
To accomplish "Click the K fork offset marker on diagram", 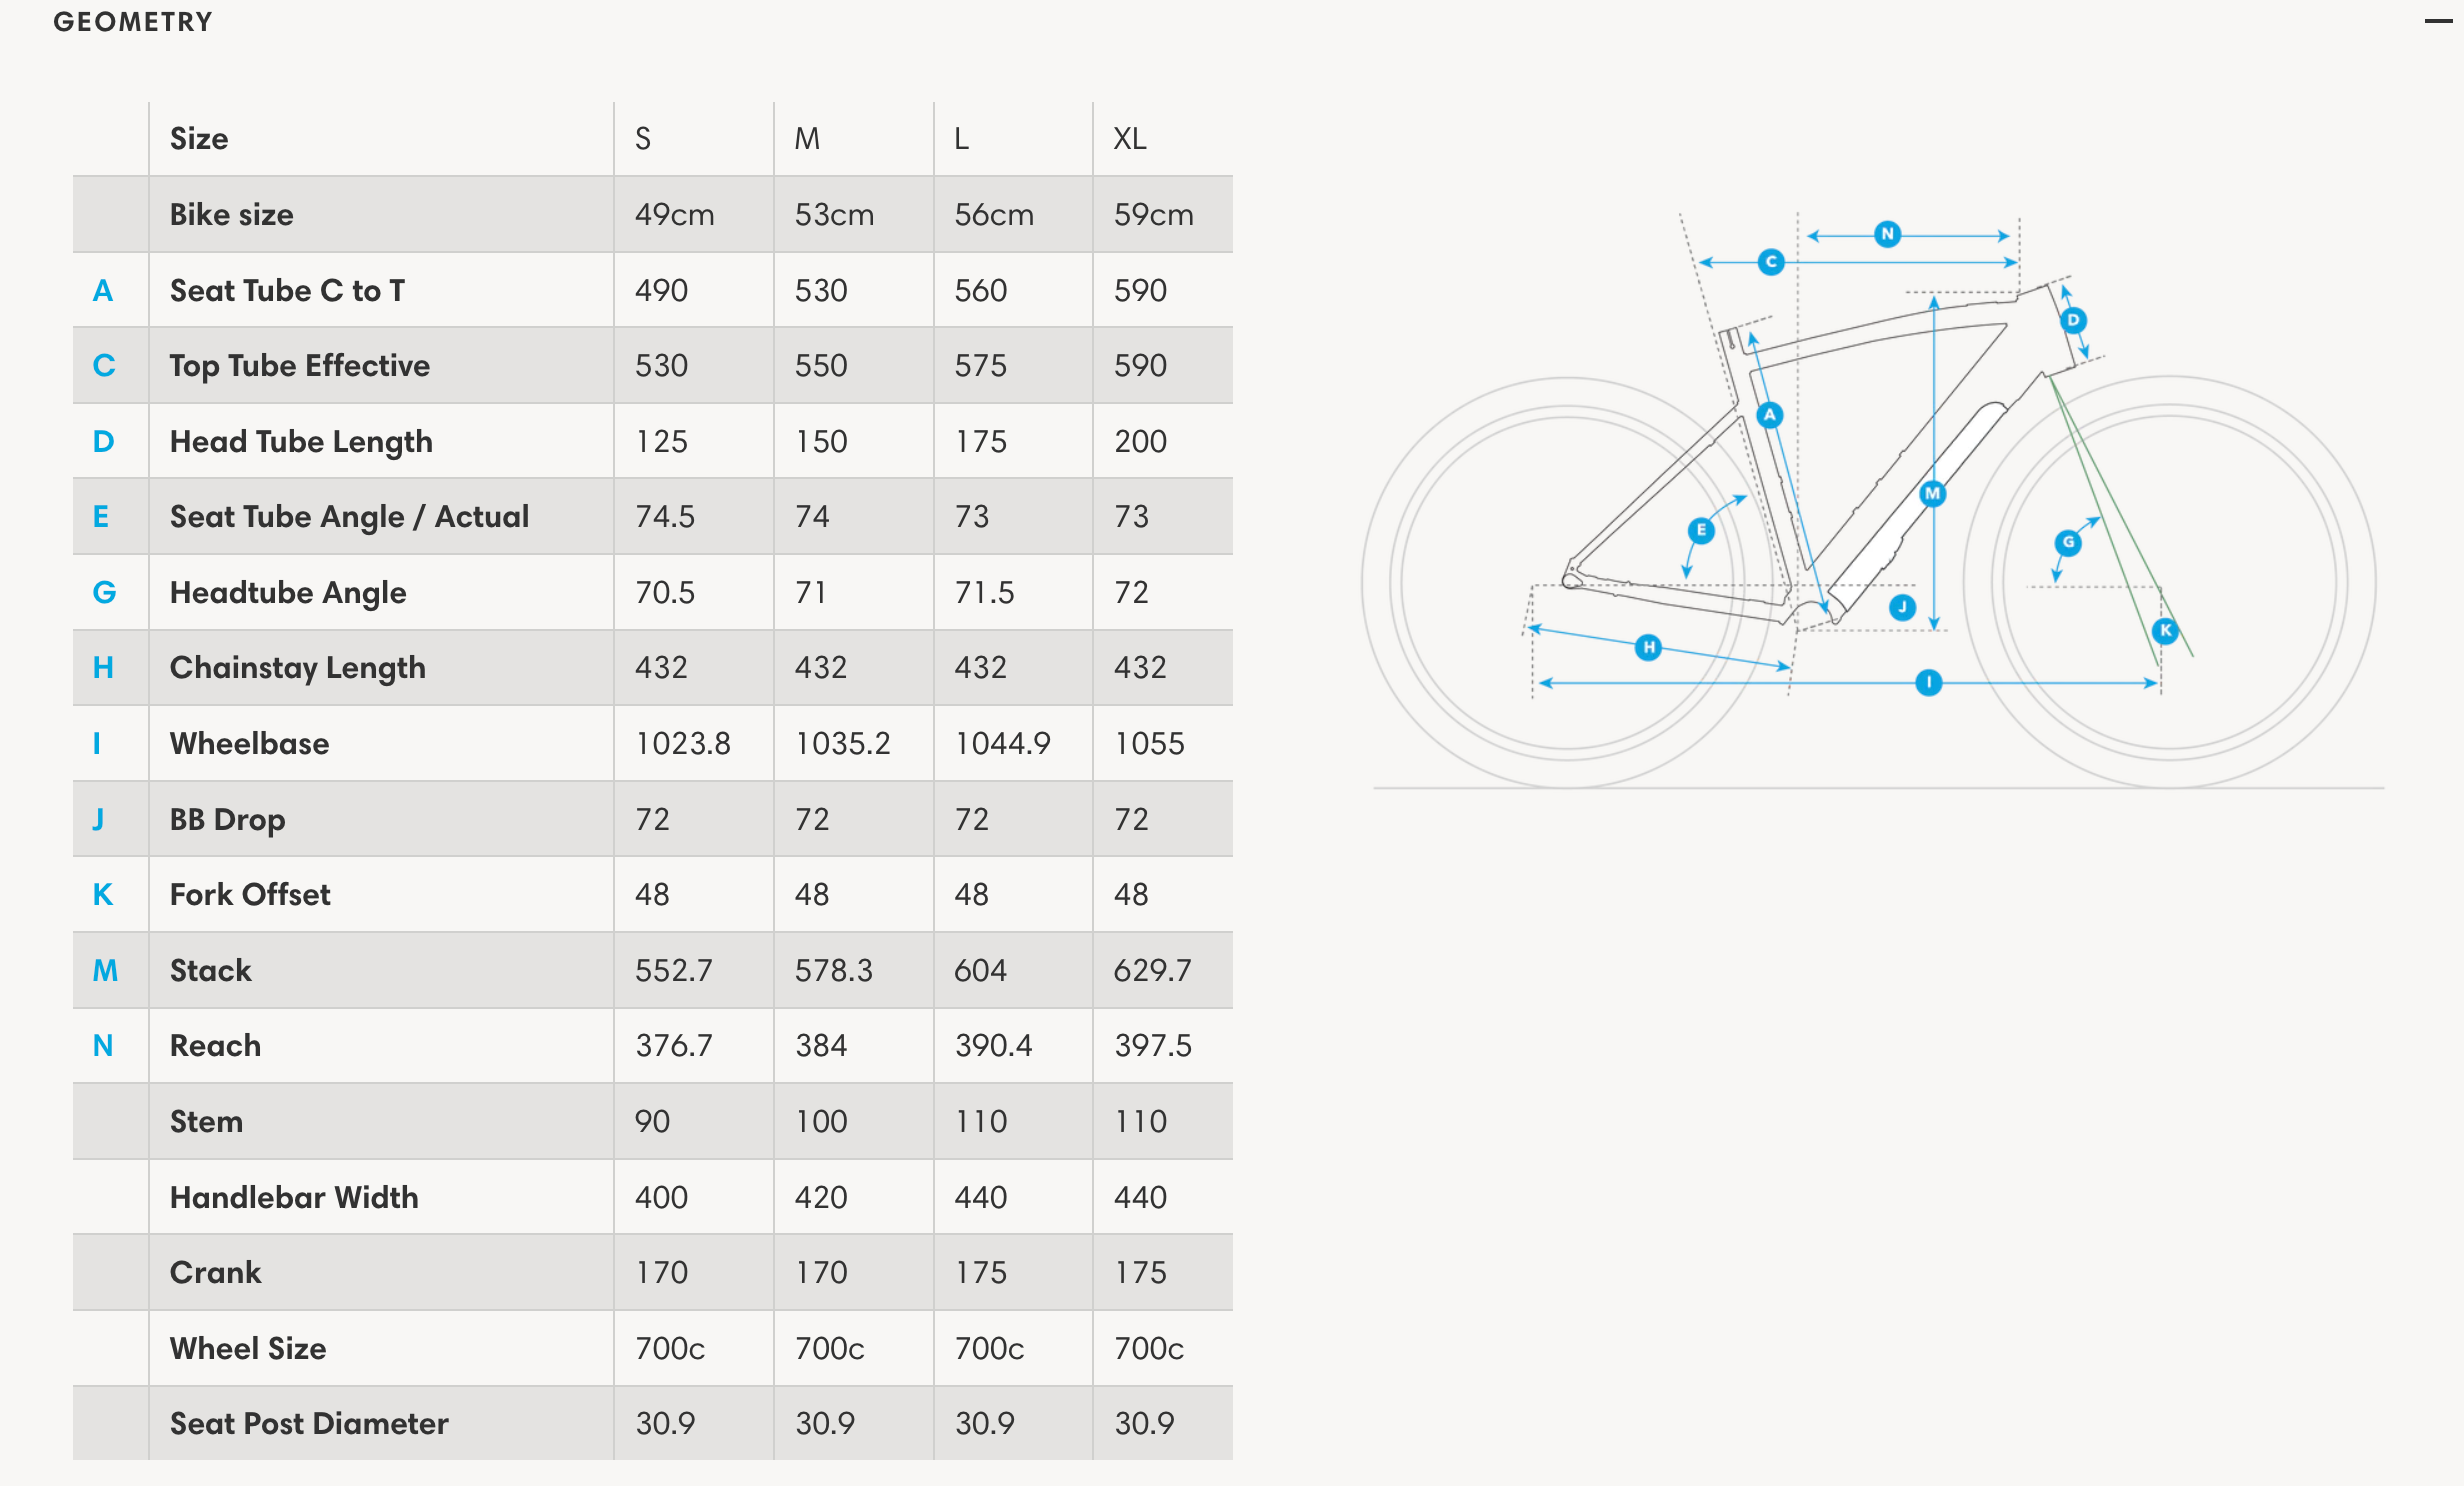I will 2166,630.
